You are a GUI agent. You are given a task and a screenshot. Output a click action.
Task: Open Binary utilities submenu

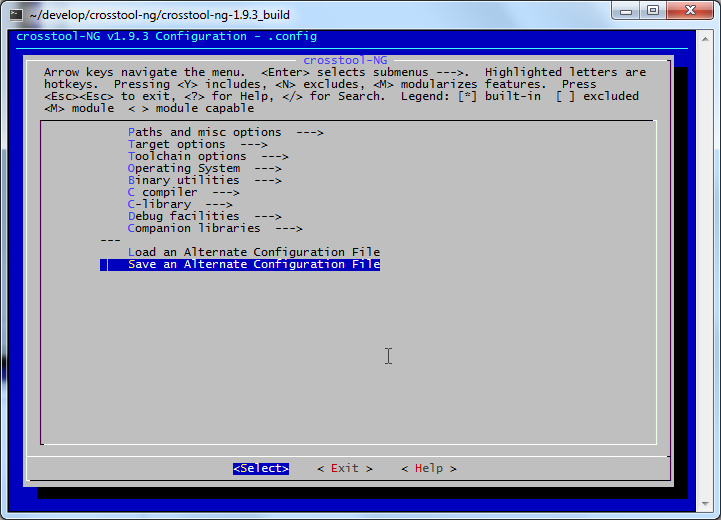(204, 180)
